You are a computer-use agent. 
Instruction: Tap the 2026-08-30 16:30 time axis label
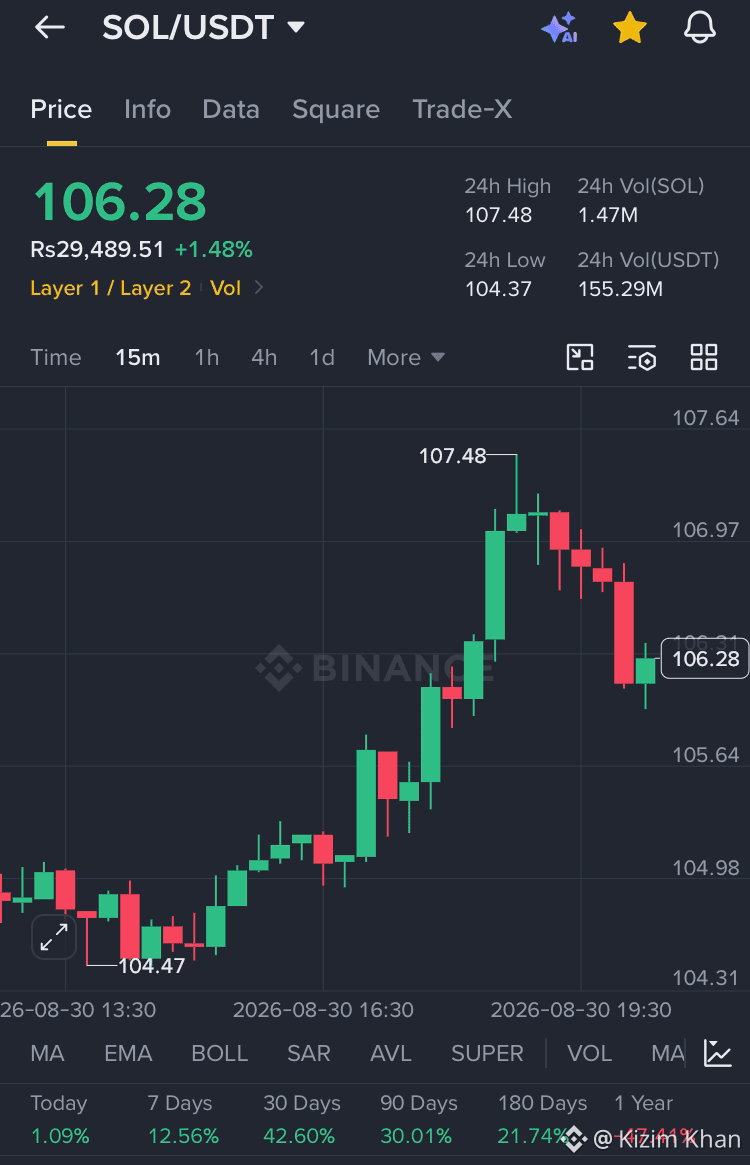(323, 1010)
